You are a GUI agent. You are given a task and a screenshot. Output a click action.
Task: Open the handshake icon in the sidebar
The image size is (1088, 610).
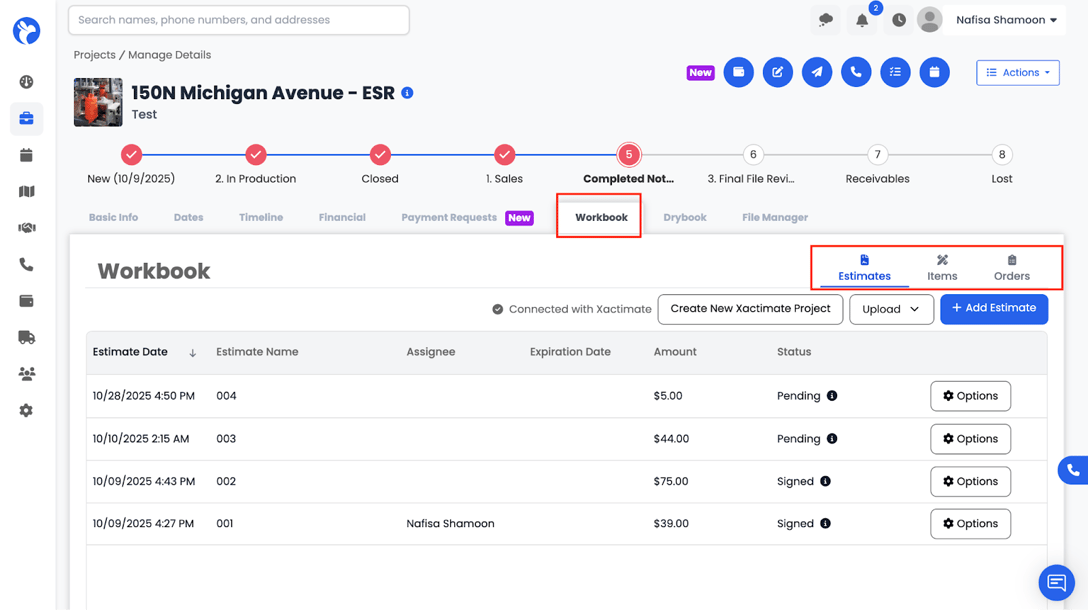(x=26, y=228)
